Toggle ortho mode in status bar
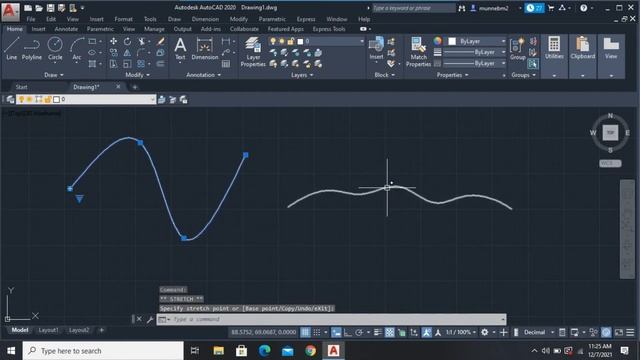The image size is (640, 360). (x=348, y=332)
